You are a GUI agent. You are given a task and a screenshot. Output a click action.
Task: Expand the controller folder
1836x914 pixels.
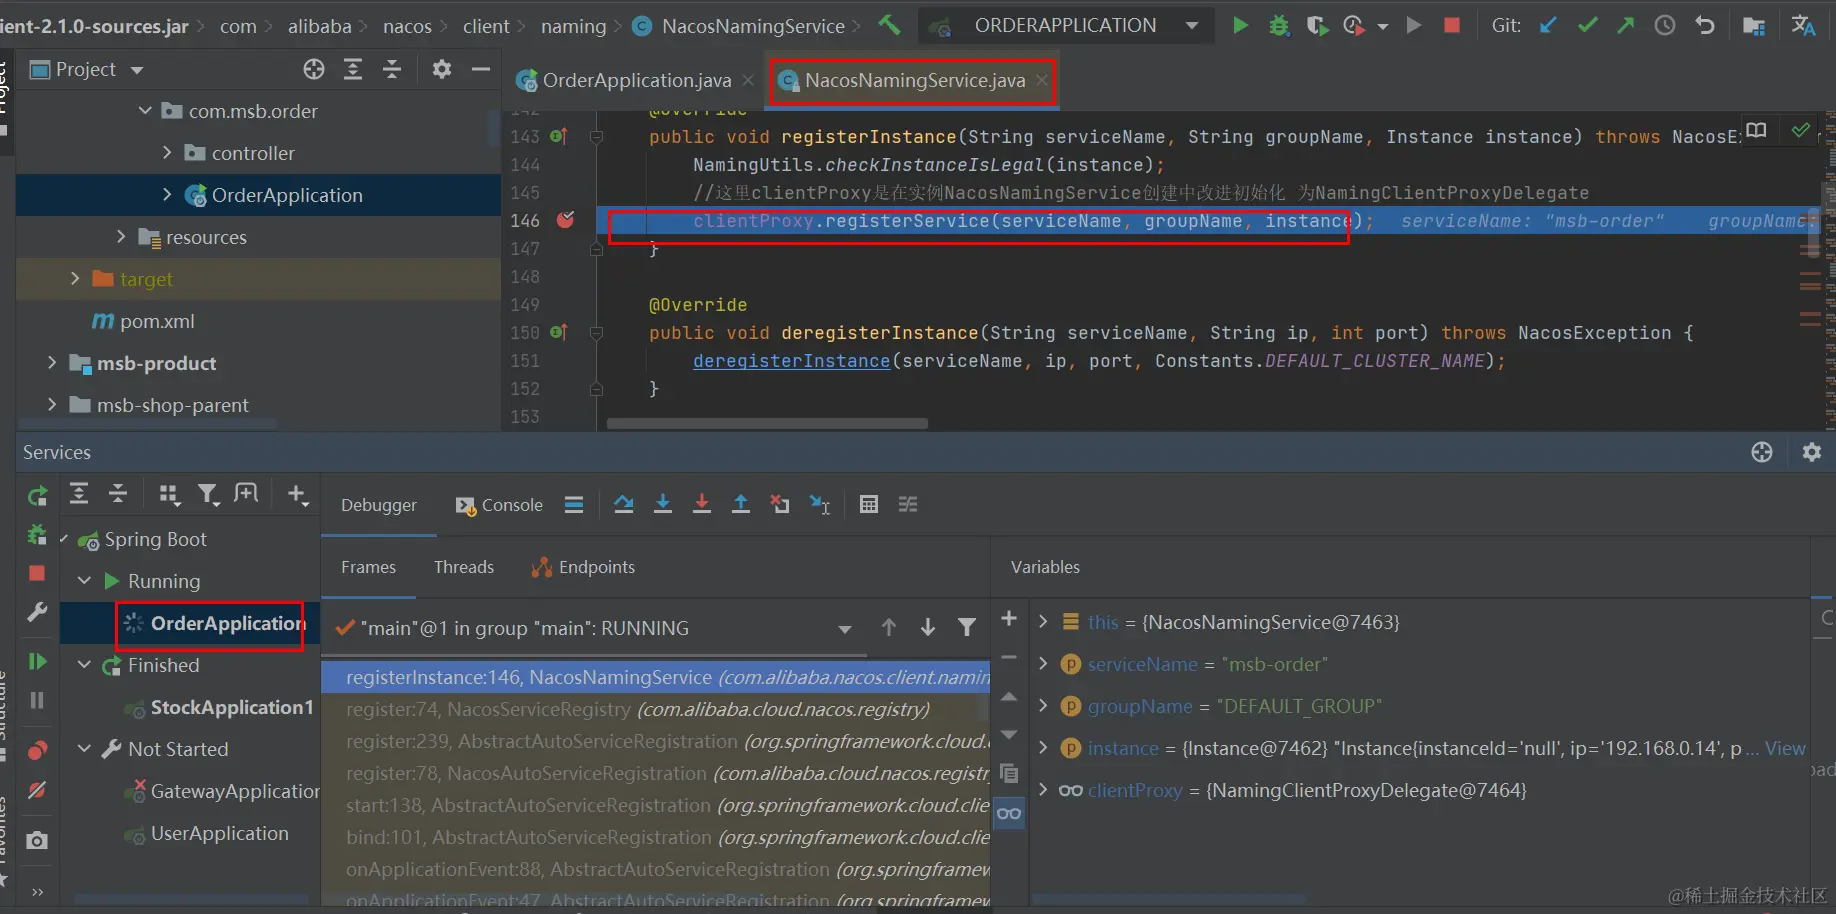(x=167, y=152)
